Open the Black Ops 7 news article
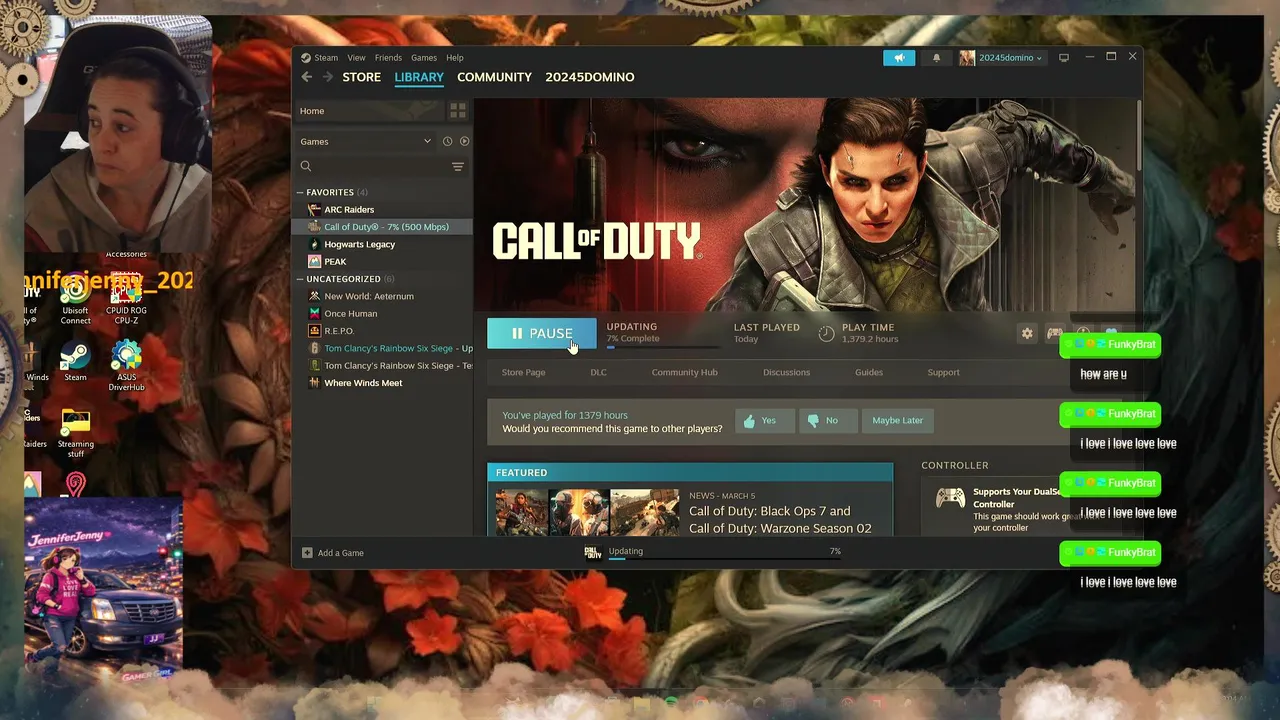1280x720 pixels. (780, 519)
